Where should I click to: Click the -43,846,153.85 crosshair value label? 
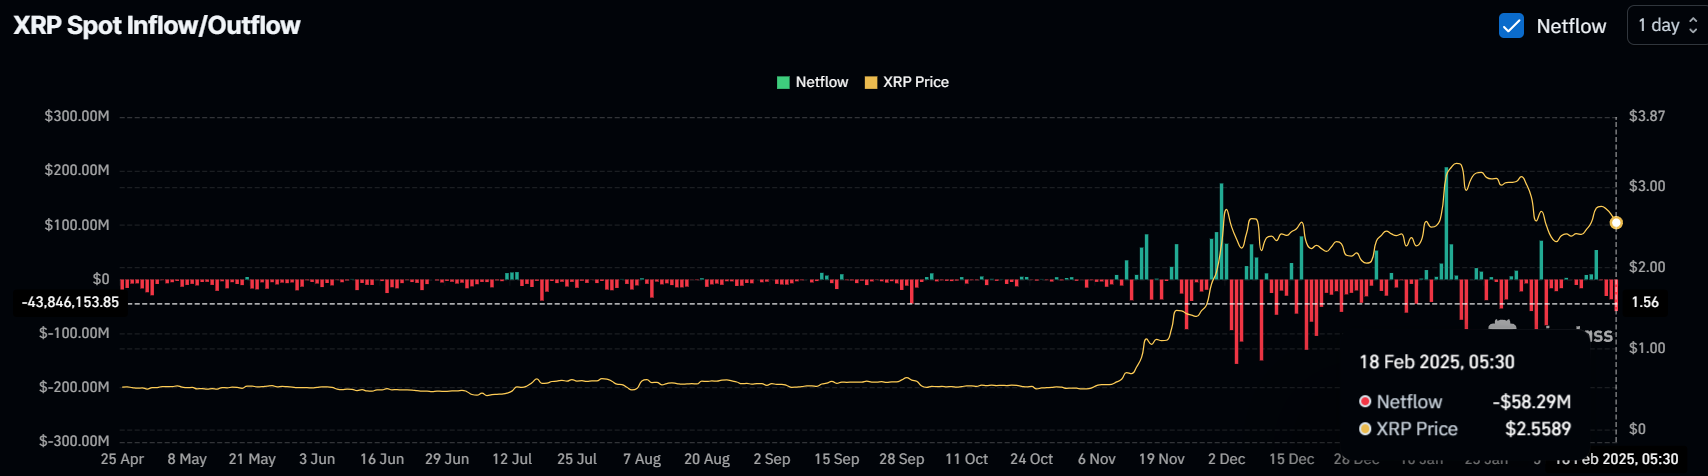pyautogui.click(x=71, y=302)
